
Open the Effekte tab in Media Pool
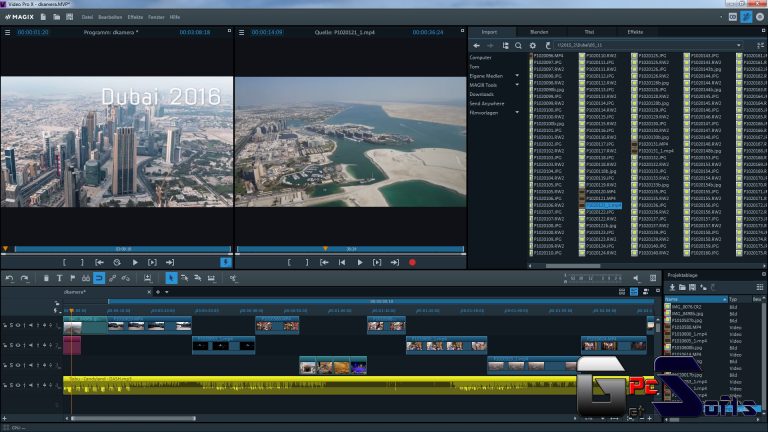[635, 32]
